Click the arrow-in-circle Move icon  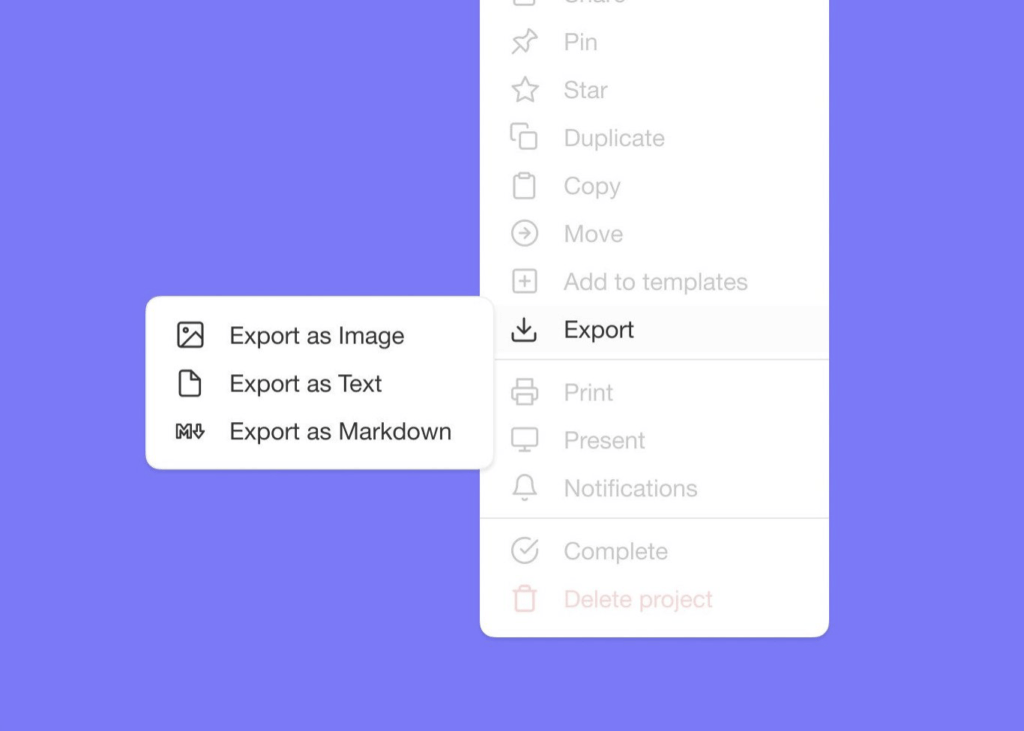524,234
